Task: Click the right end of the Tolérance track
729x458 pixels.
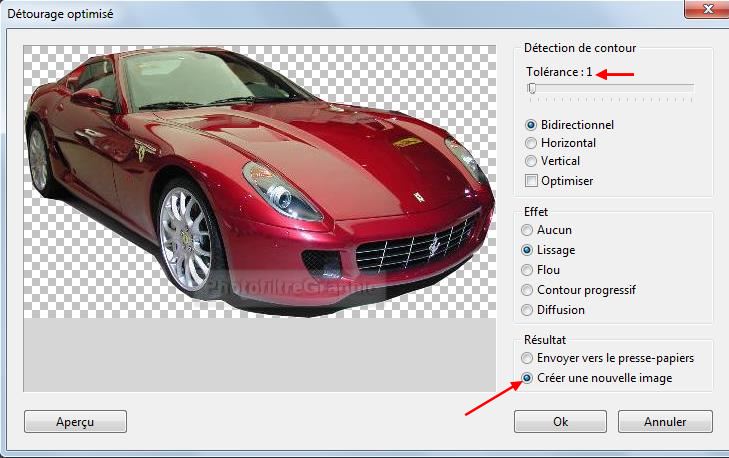Action: pos(691,89)
